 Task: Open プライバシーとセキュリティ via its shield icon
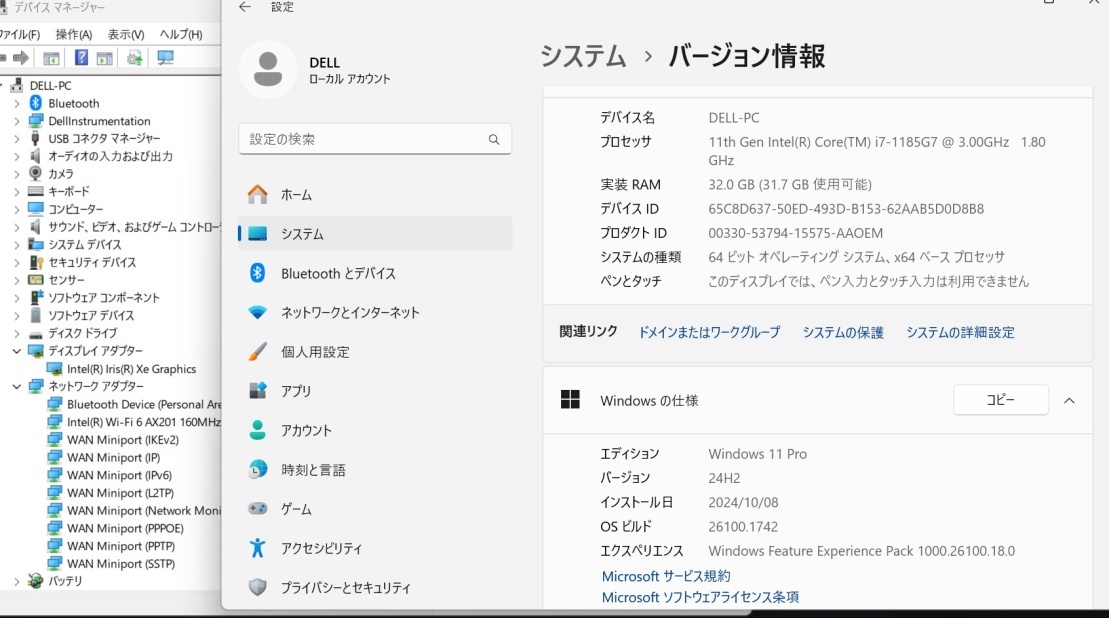(x=257, y=587)
